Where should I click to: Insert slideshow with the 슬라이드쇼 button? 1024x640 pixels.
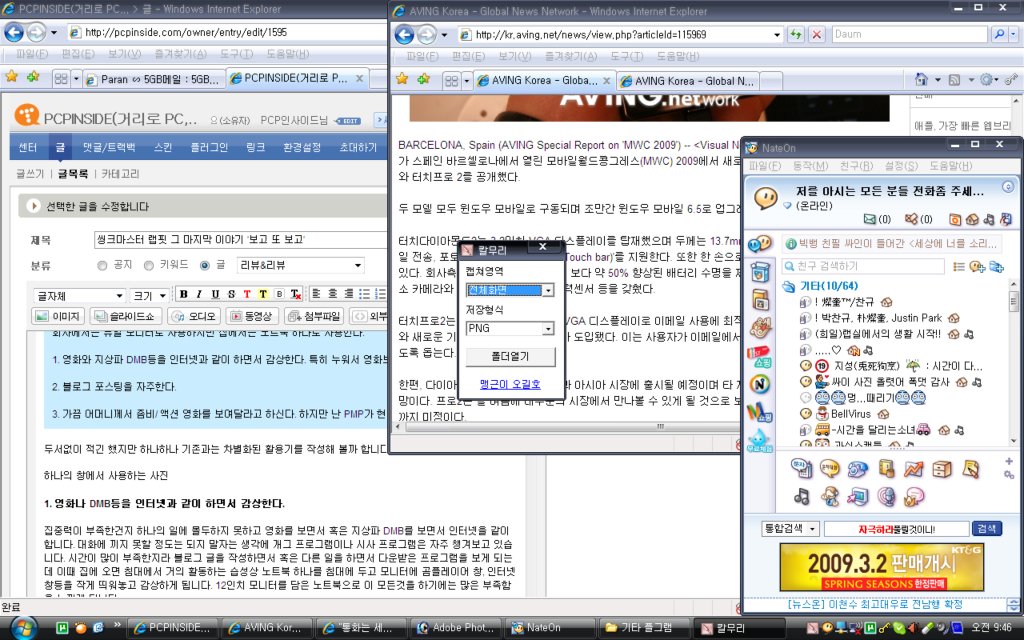tap(125, 316)
